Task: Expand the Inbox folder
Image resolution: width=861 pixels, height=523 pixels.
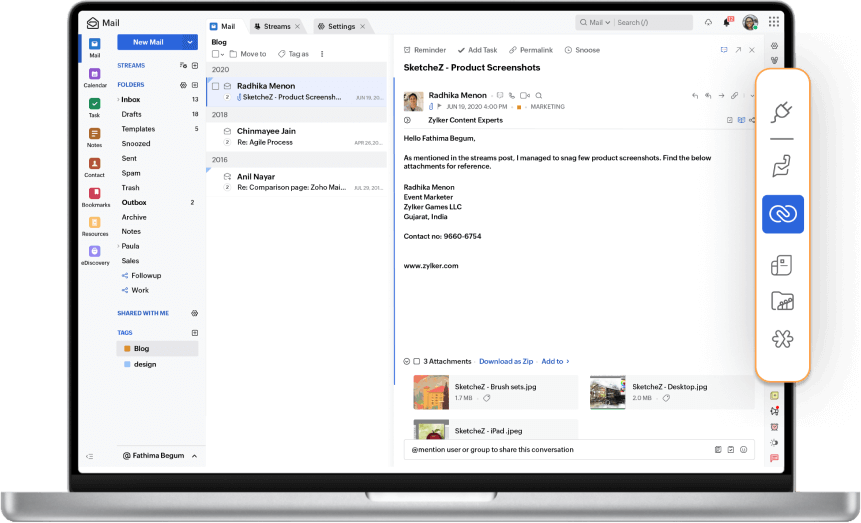Action: point(118,99)
